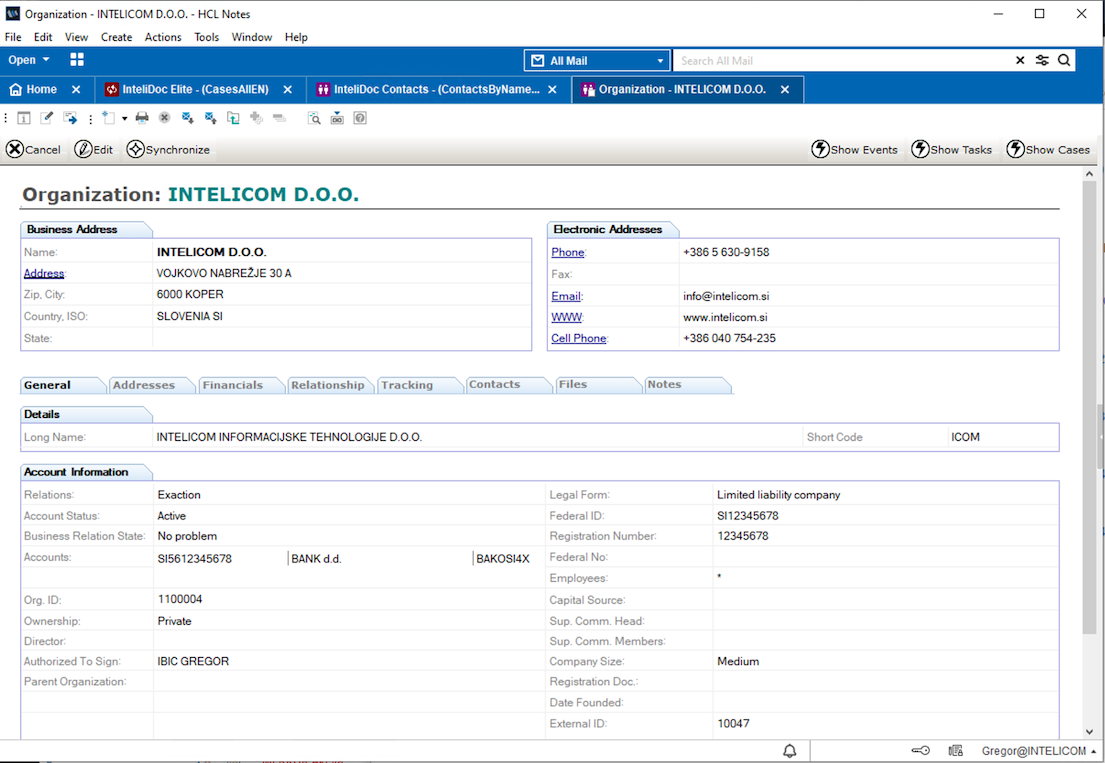The width and height of the screenshot is (1105, 763).
Task: Click the mail envelope with down arrow icon
Action: pos(187,118)
